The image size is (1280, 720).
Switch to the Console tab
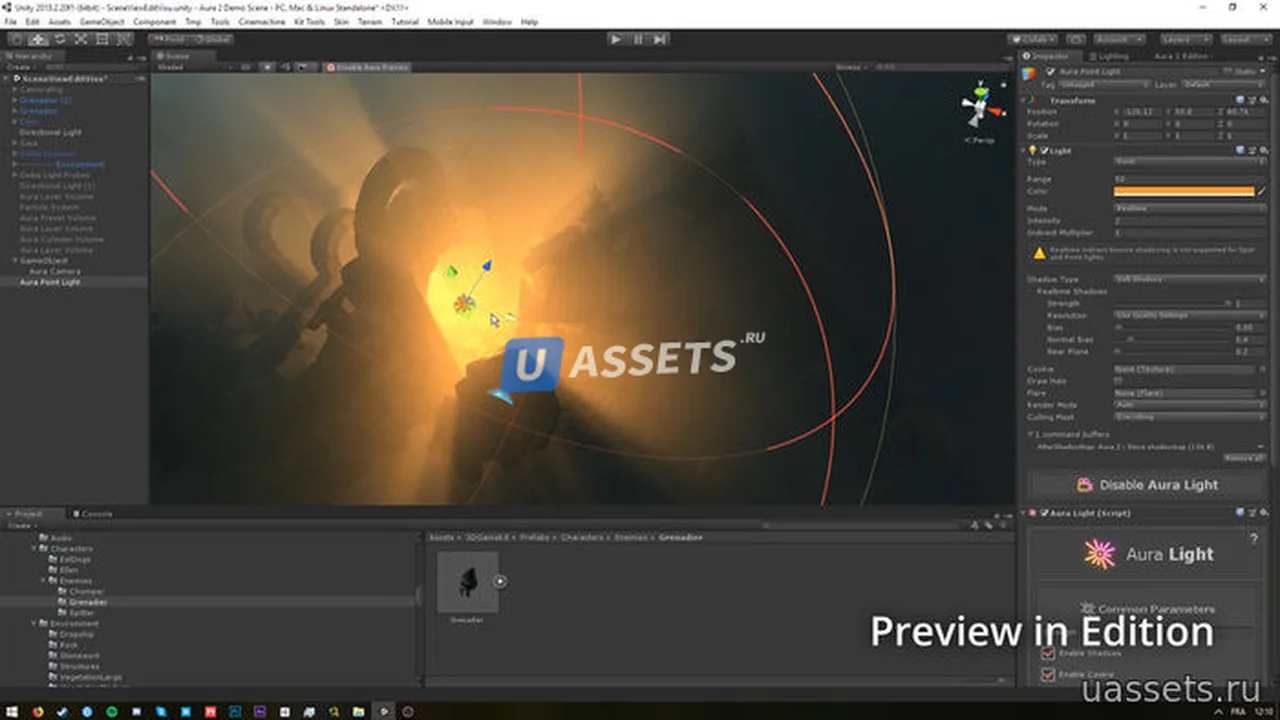click(93, 514)
